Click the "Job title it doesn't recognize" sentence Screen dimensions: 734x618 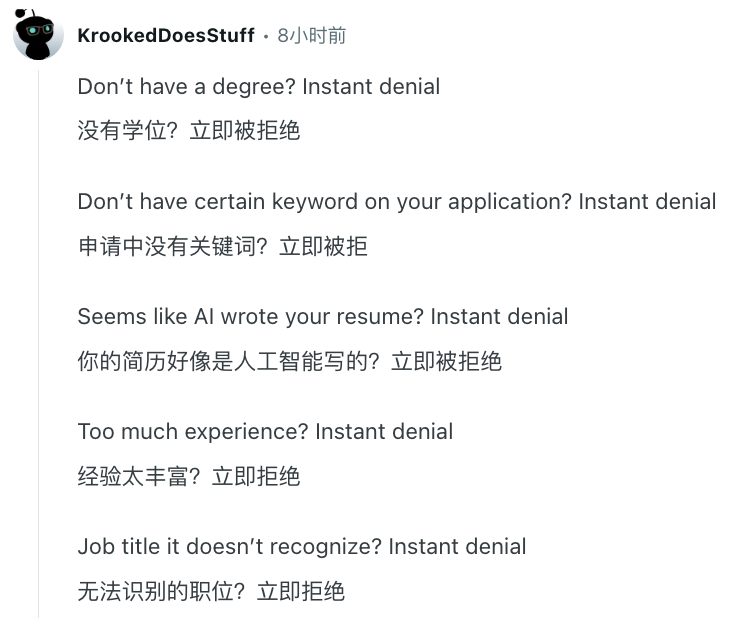(x=302, y=547)
